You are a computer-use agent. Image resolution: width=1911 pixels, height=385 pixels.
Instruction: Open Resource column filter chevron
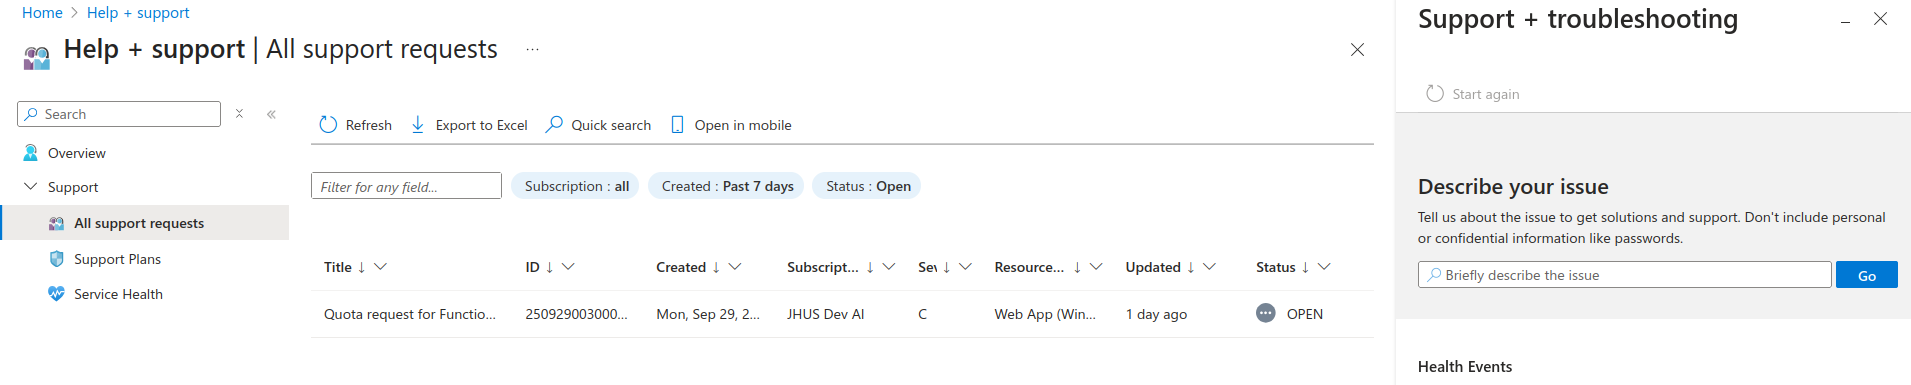[1096, 267]
